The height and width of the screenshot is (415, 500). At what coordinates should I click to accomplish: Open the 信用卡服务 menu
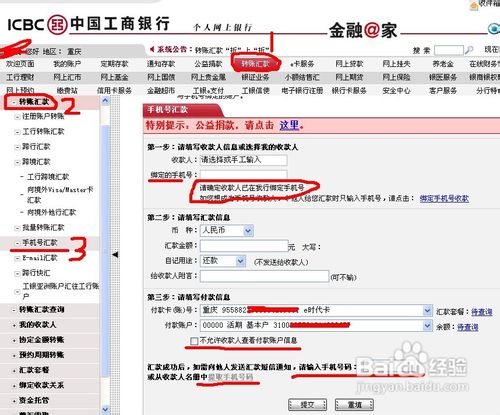coord(114,90)
